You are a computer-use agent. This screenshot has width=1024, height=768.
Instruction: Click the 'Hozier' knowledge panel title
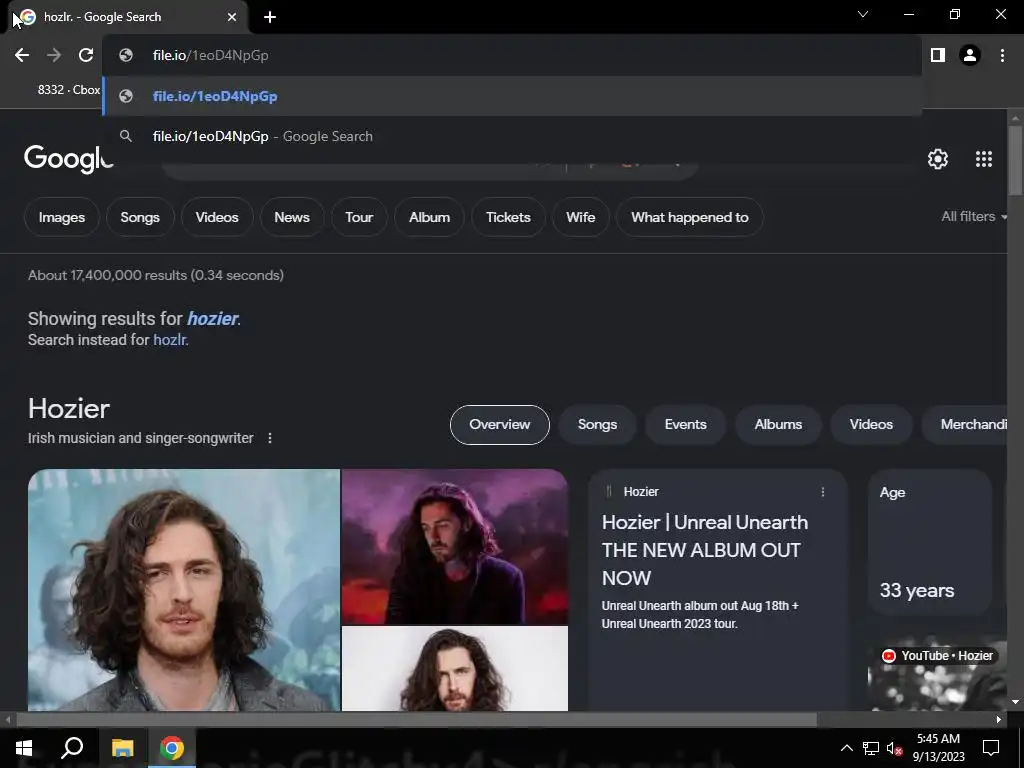click(69, 409)
